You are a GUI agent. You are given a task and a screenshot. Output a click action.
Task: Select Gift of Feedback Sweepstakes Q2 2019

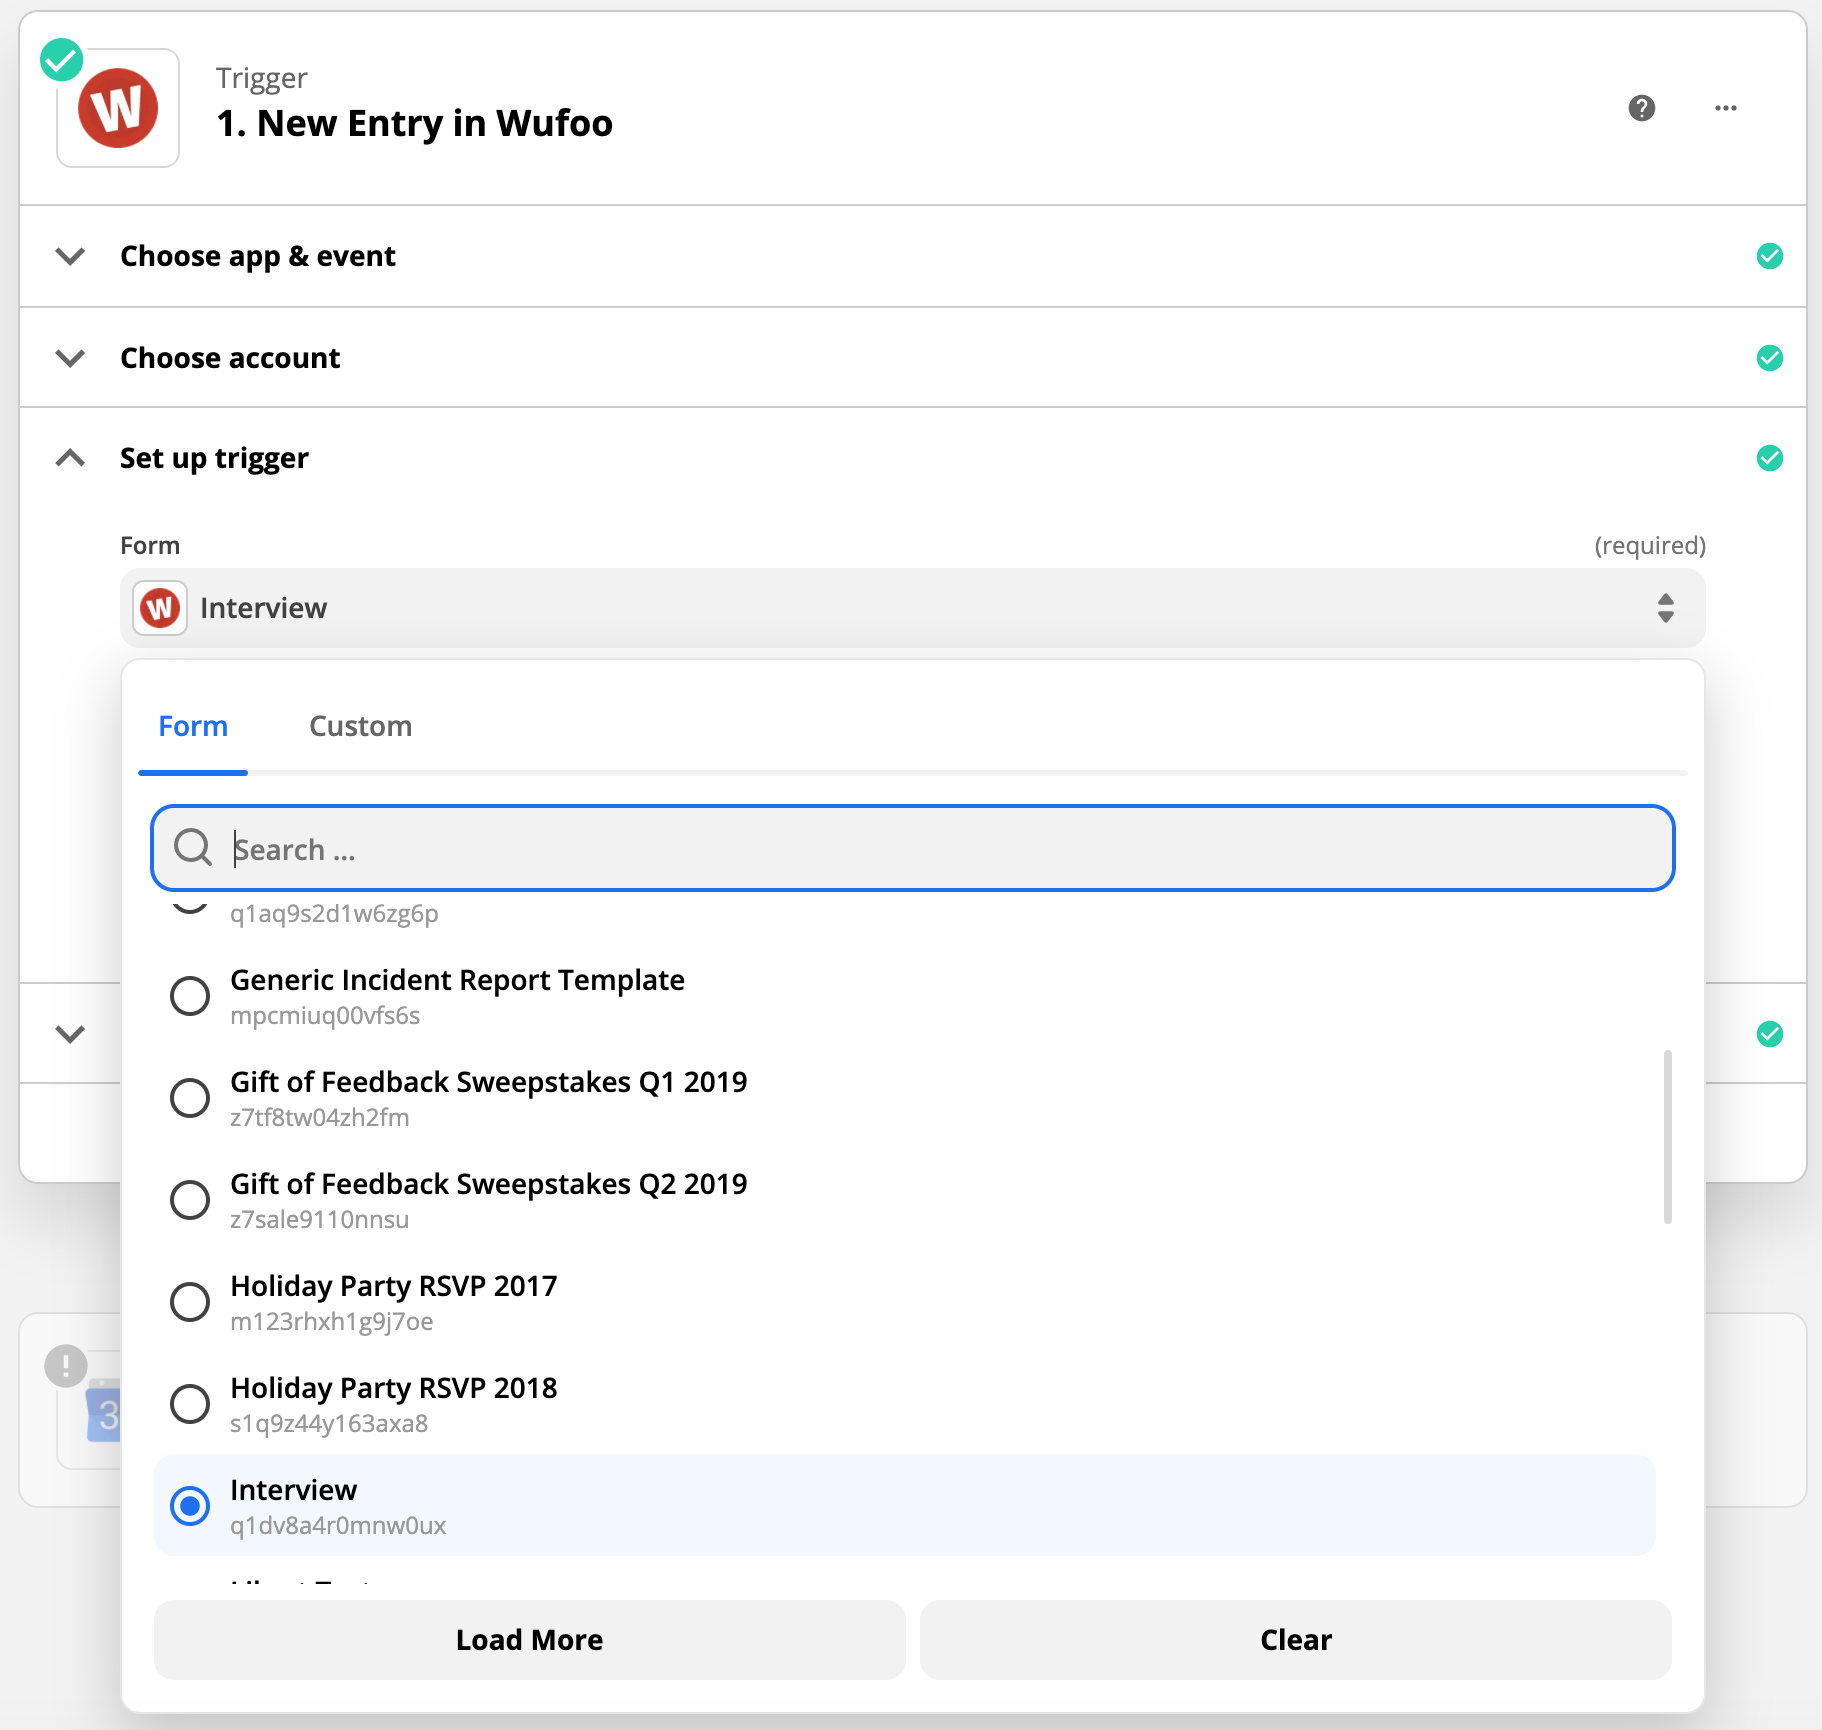pos(190,1200)
